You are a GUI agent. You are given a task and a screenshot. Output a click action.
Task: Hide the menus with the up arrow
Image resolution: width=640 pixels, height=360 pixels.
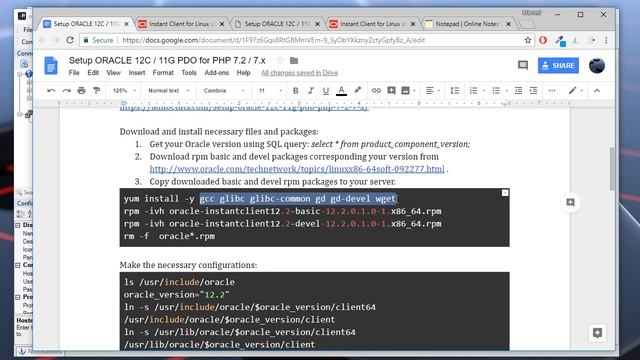point(597,91)
